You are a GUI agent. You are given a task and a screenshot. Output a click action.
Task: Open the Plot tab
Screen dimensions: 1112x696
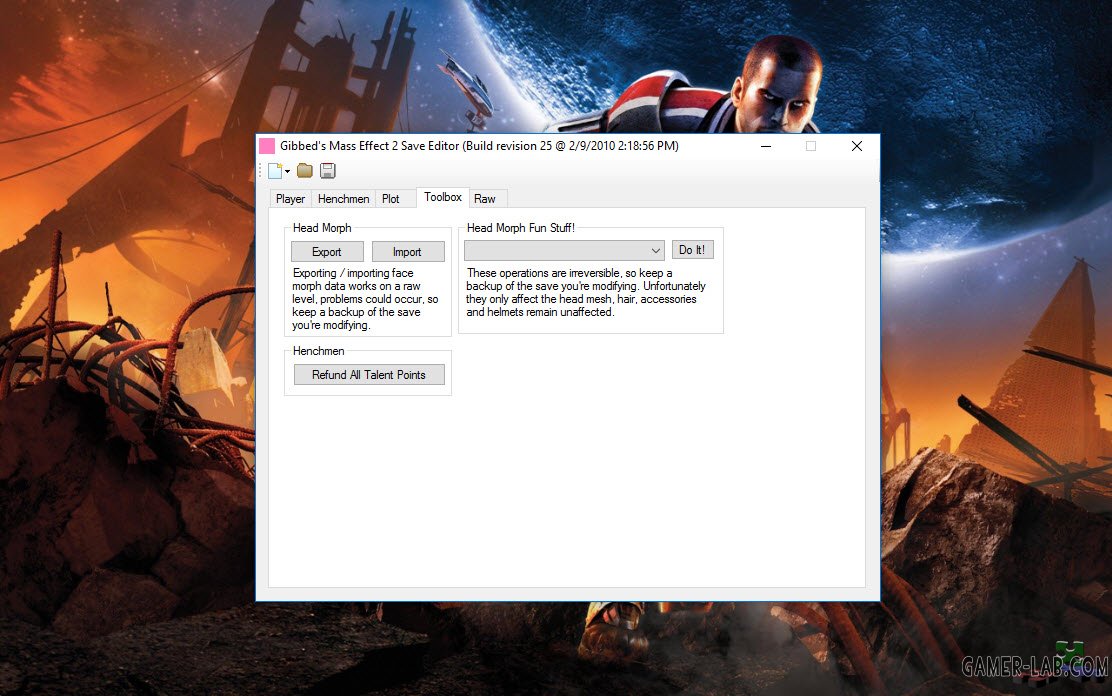(x=391, y=199)
